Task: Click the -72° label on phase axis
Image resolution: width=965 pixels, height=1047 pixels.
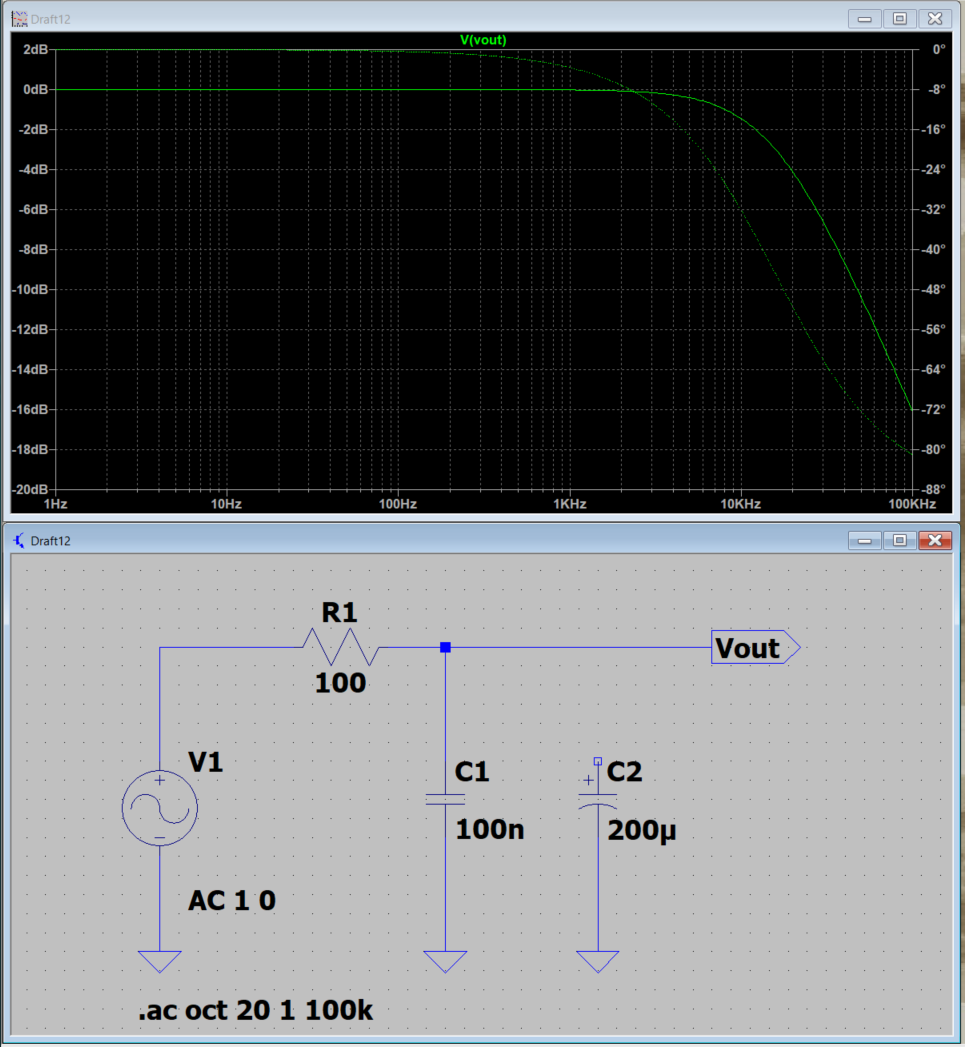Action: tap(935, 409)
